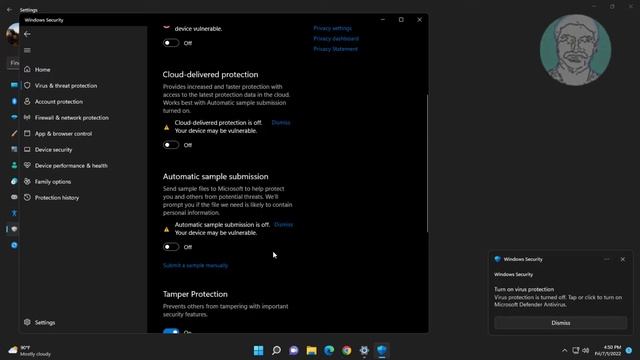The image size is (640, 360).
Task: Click the profile avatar picture on the desktop
Action: pos(575,50)
